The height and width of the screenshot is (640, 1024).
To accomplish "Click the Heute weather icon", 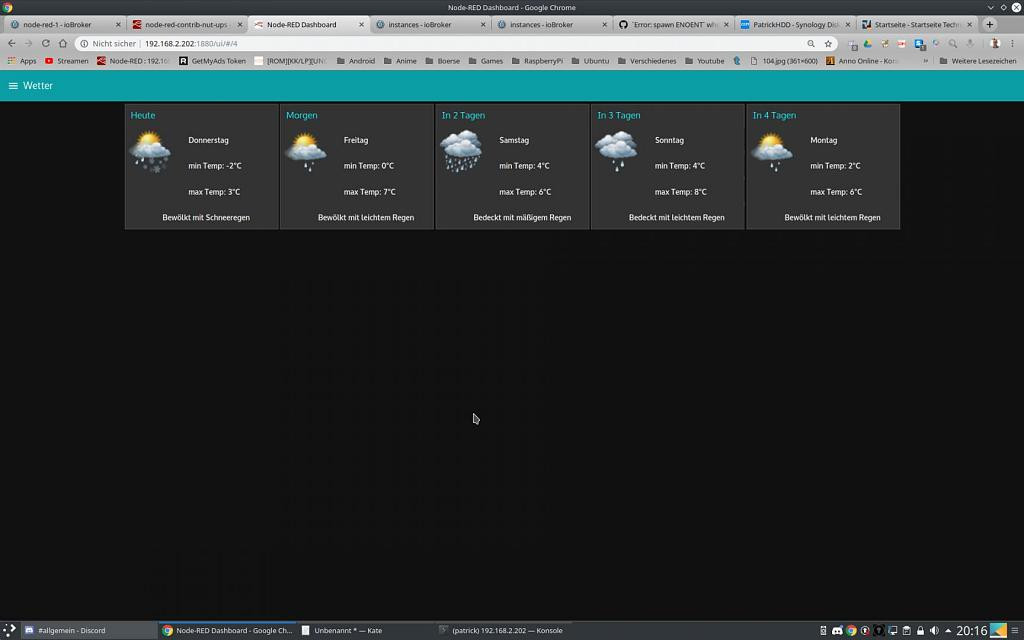I will (x=150, y=152).
